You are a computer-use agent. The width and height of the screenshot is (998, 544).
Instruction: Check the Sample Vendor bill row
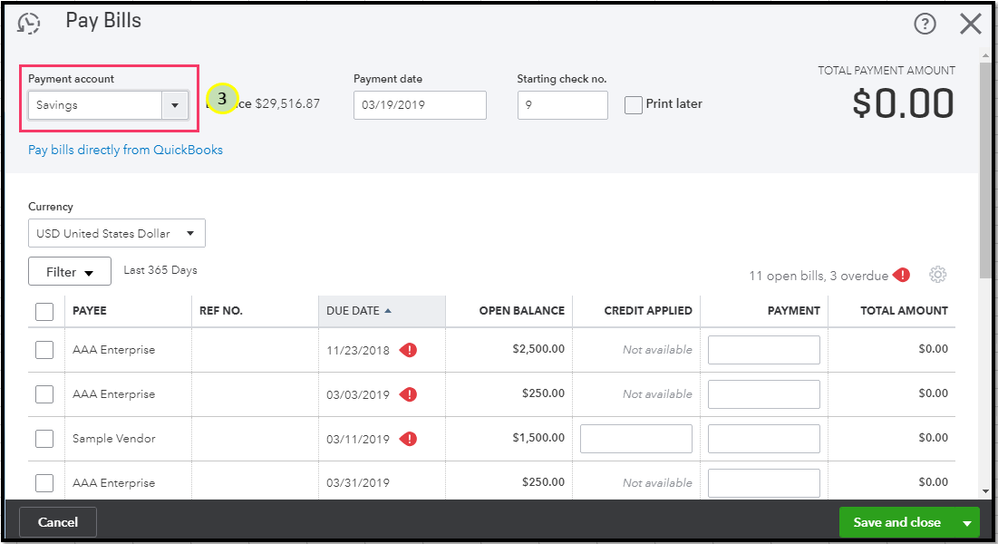tap(44, 438)
